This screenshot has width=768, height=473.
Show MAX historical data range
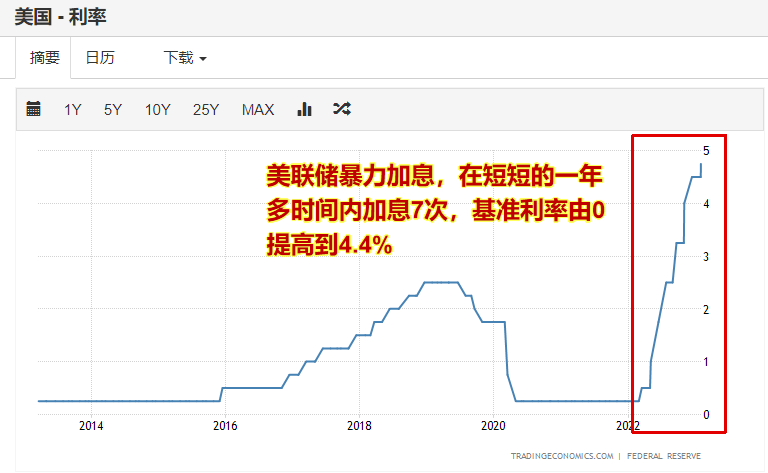click(x=258, y=109)
